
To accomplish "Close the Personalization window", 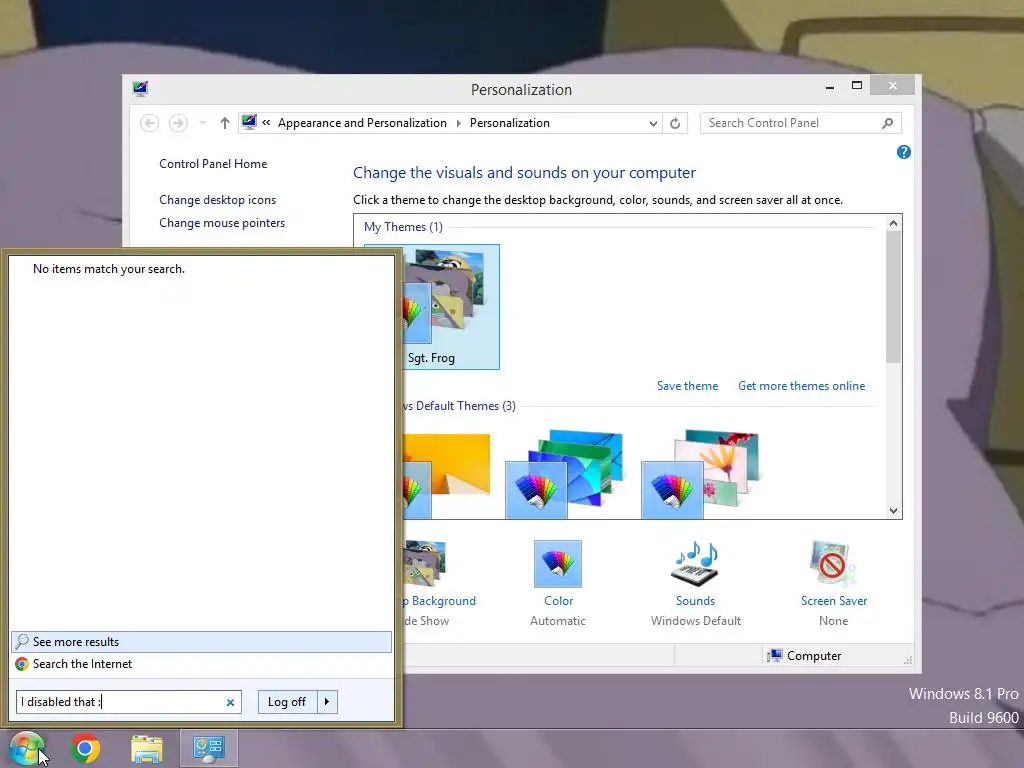I will pos(893,86).
